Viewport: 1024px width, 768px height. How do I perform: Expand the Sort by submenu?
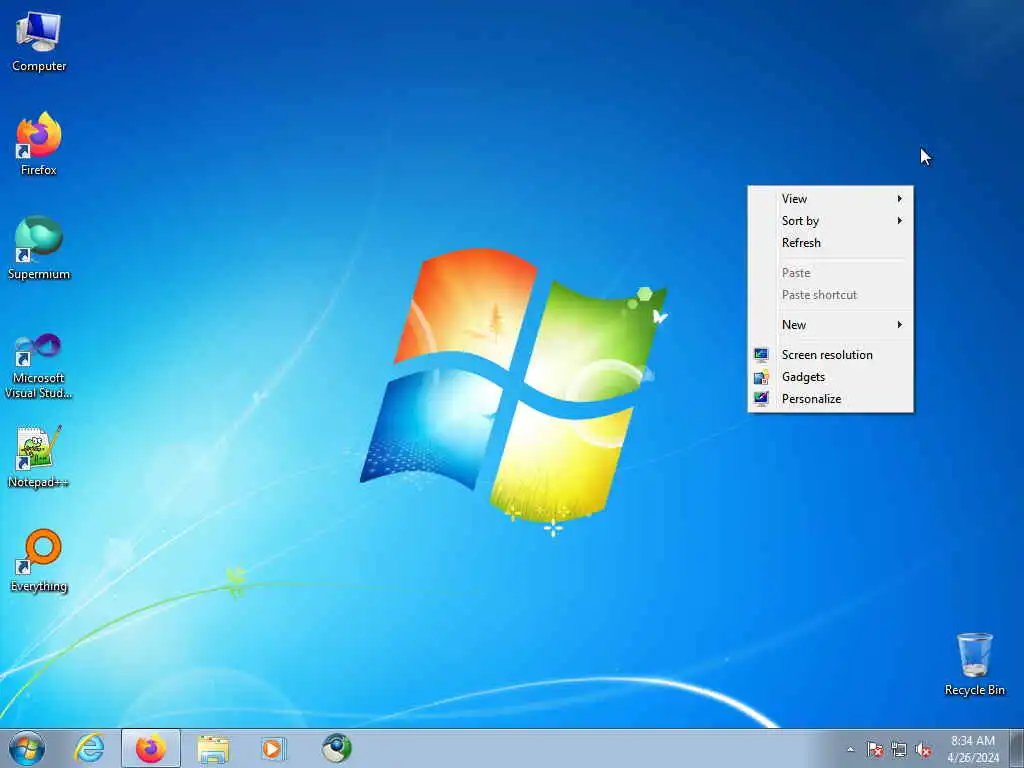831,221
